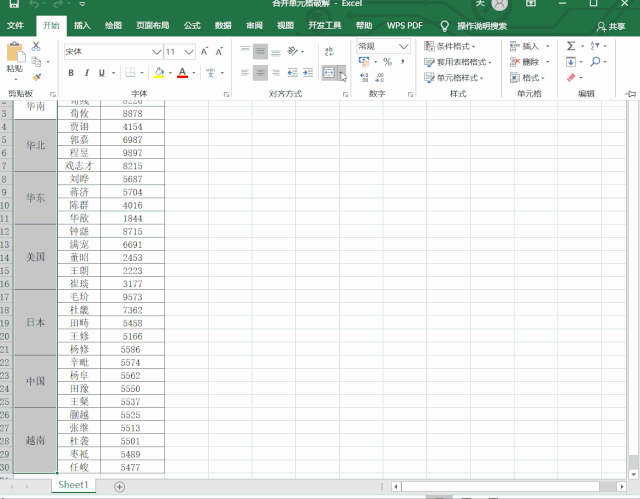Image resolution: width=640 pixels, height=499 pixels.
Task: Click the AutoSum sigma icon
Action: coord(571,46)
